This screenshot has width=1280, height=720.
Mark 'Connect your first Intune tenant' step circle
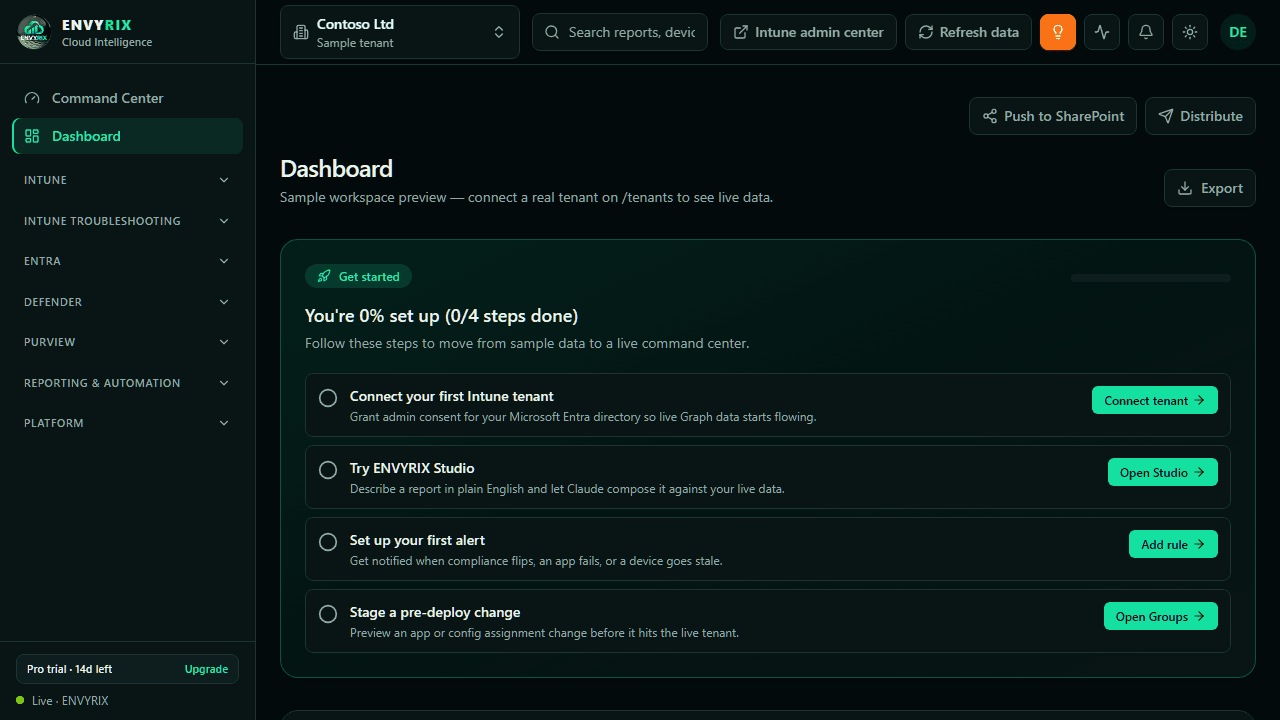(x=328, y=398)
